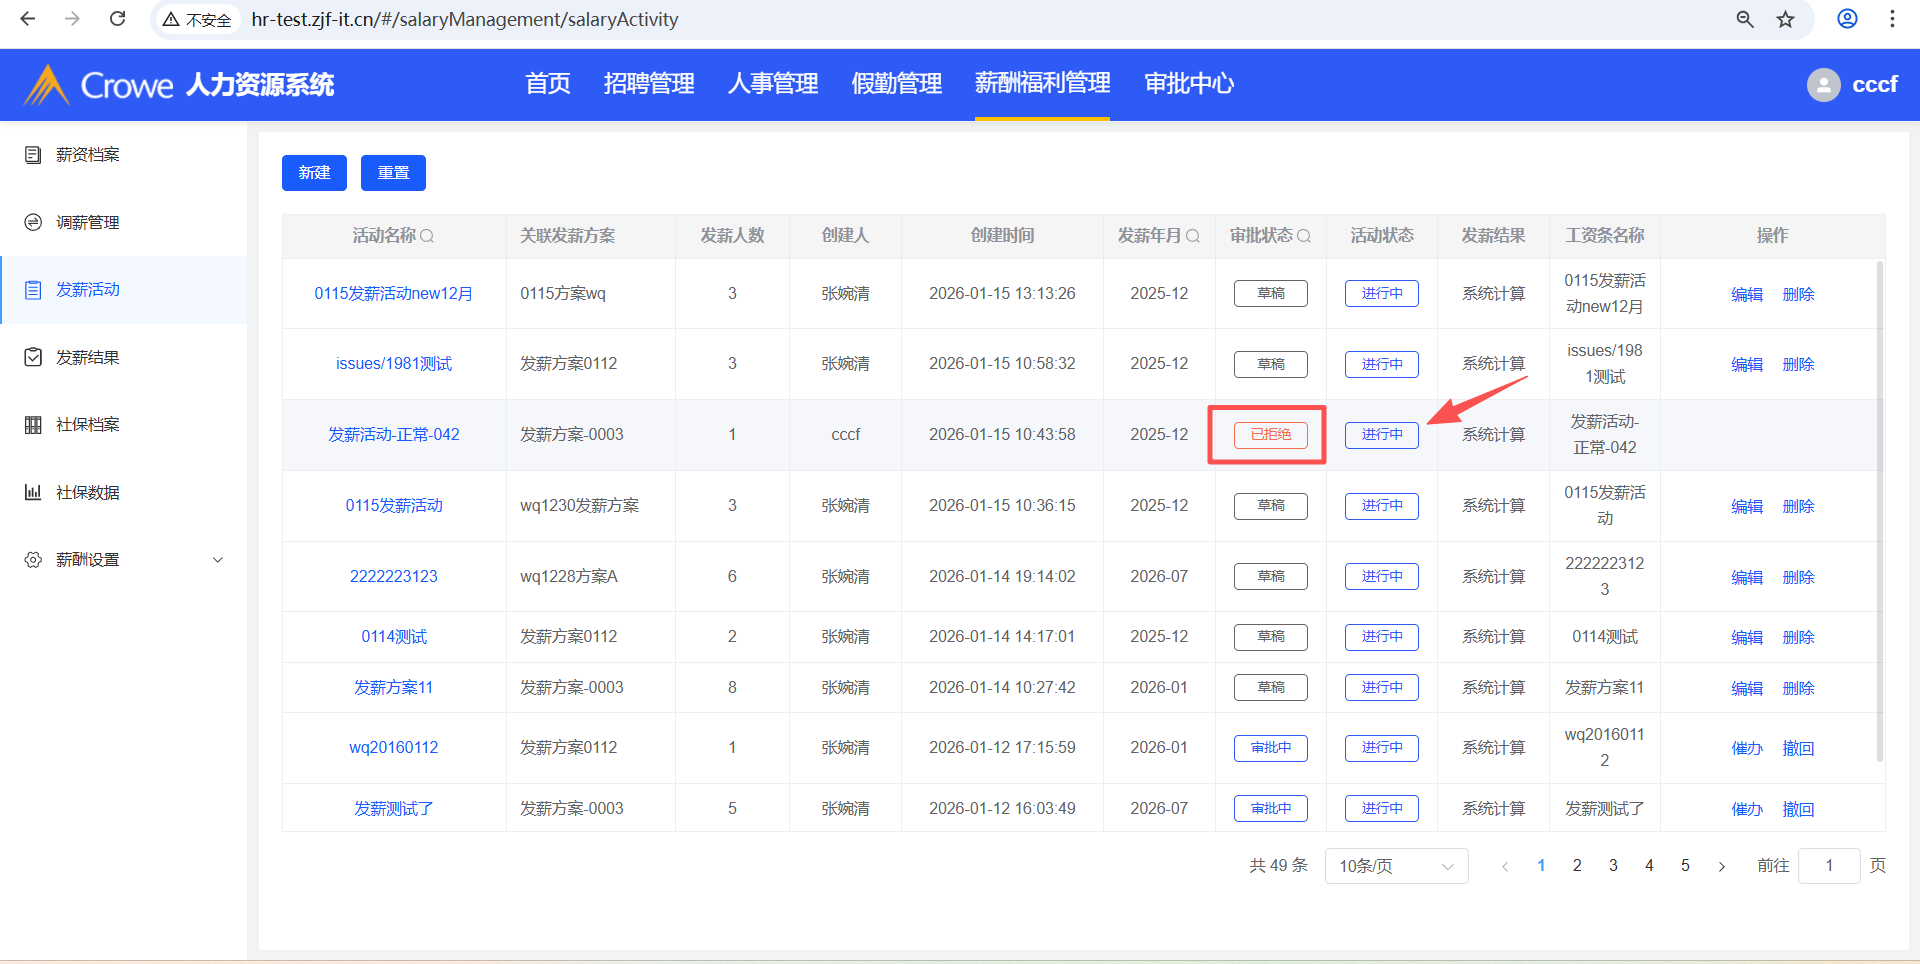
Task: Switch to the 审批中心 top navigation tab
Action: (1189, 84)
